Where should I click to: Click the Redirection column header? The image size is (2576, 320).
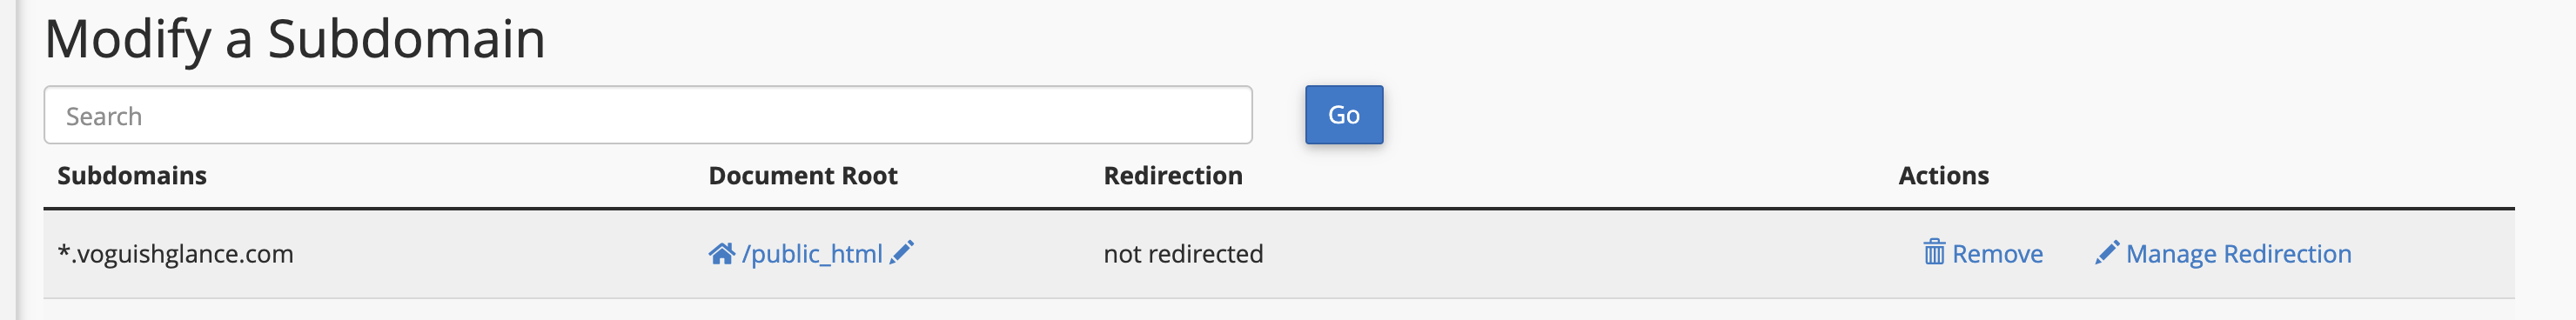click(1173, 176)
